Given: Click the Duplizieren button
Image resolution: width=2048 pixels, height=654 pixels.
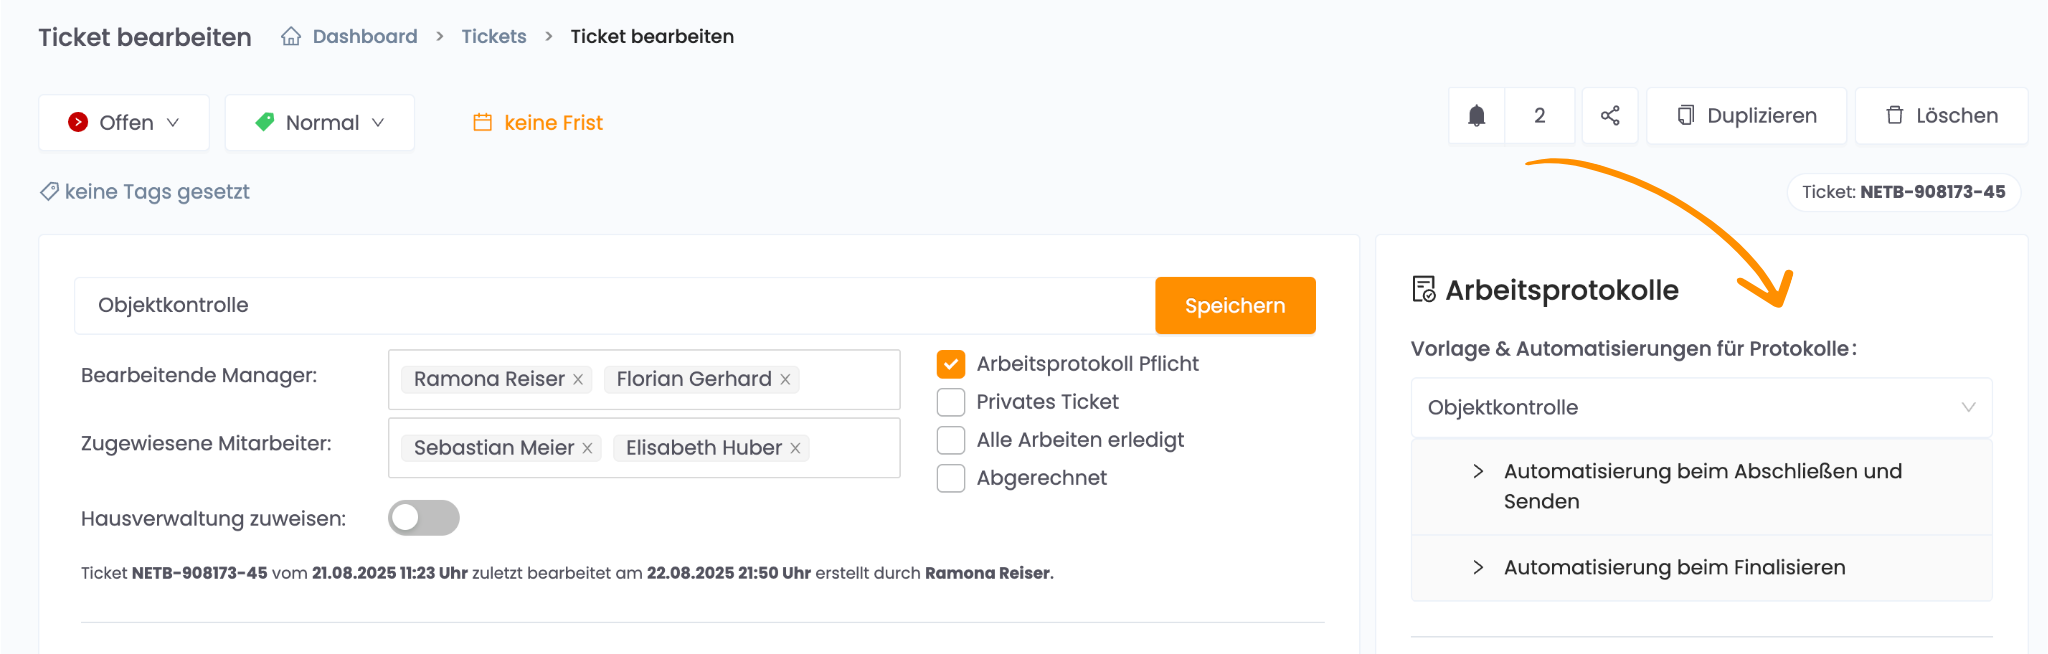Looking at the screenshot, I should (x=1746, y=116).
